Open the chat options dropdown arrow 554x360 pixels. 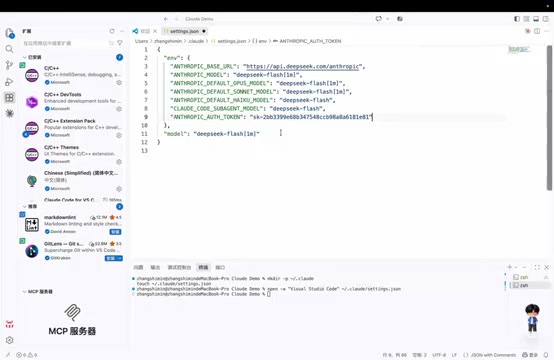click(388, 19)
